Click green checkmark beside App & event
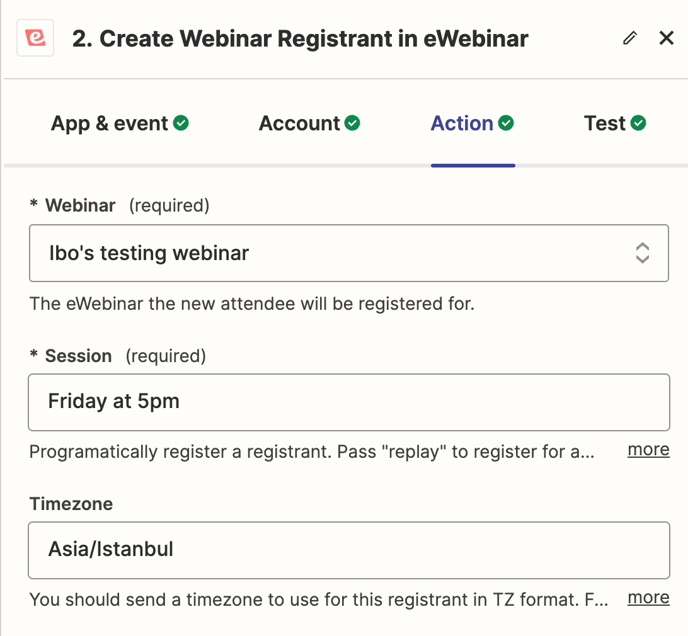 [x=181, y=123]
